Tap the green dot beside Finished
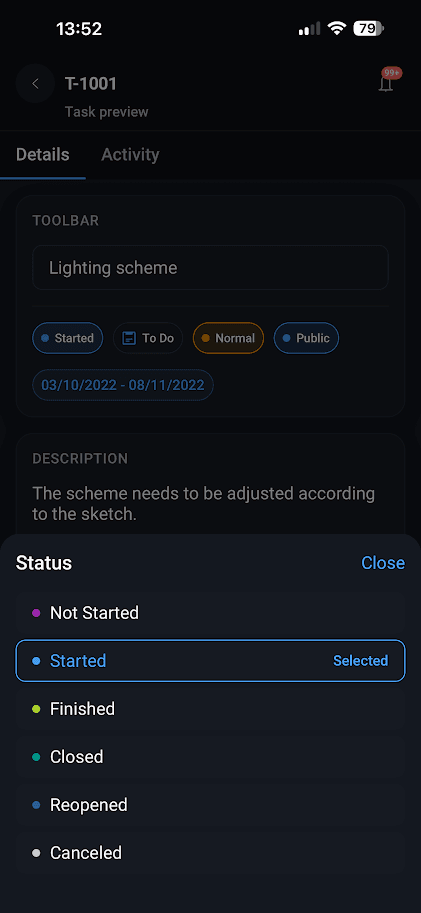The height and width of the screenshot is (913, 421). pos(36,709)
